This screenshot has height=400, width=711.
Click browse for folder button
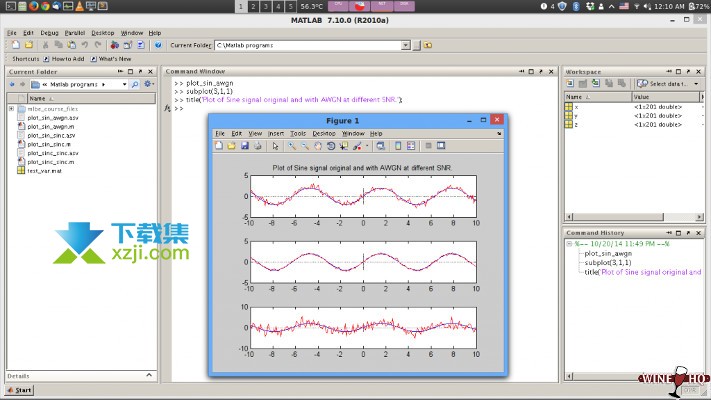click(x=417, y=45)
